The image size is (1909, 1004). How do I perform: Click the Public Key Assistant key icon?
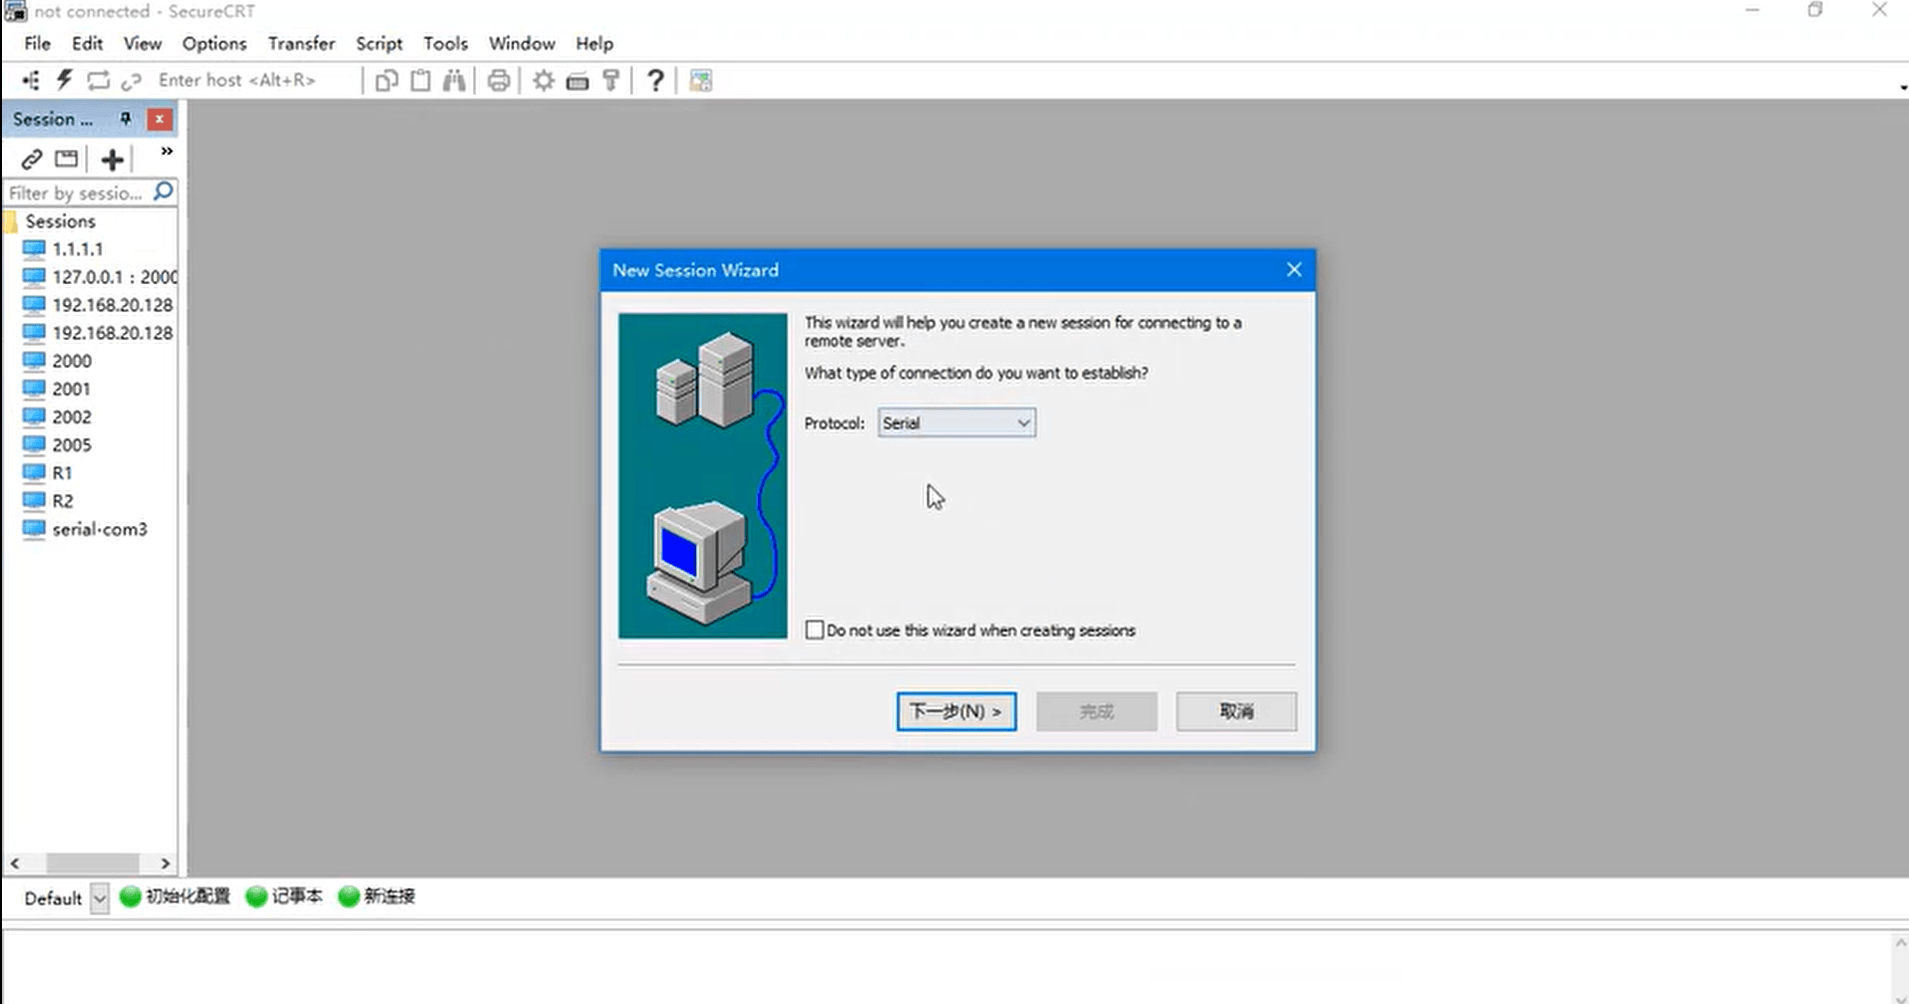pos(610,80)
